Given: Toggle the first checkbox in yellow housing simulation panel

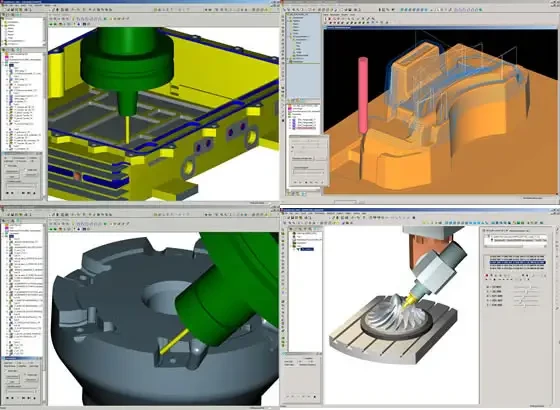Looking at the screenshot, I should pyautogui.click(x=6, y=166).
